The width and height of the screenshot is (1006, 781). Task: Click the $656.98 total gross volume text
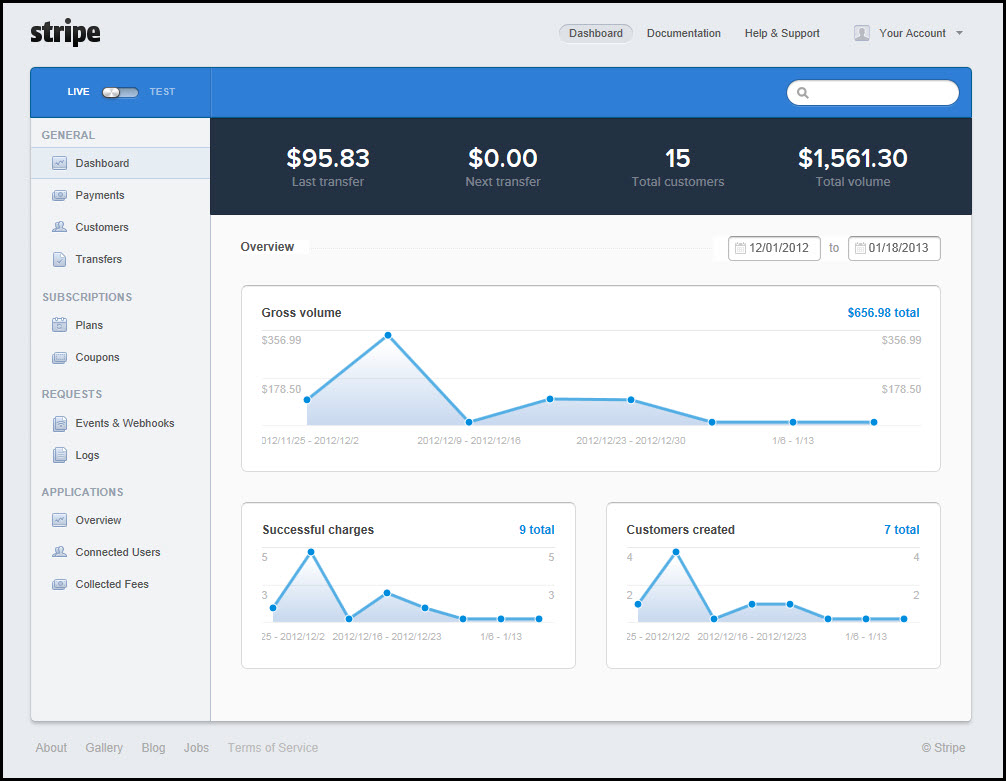(883, 313)
